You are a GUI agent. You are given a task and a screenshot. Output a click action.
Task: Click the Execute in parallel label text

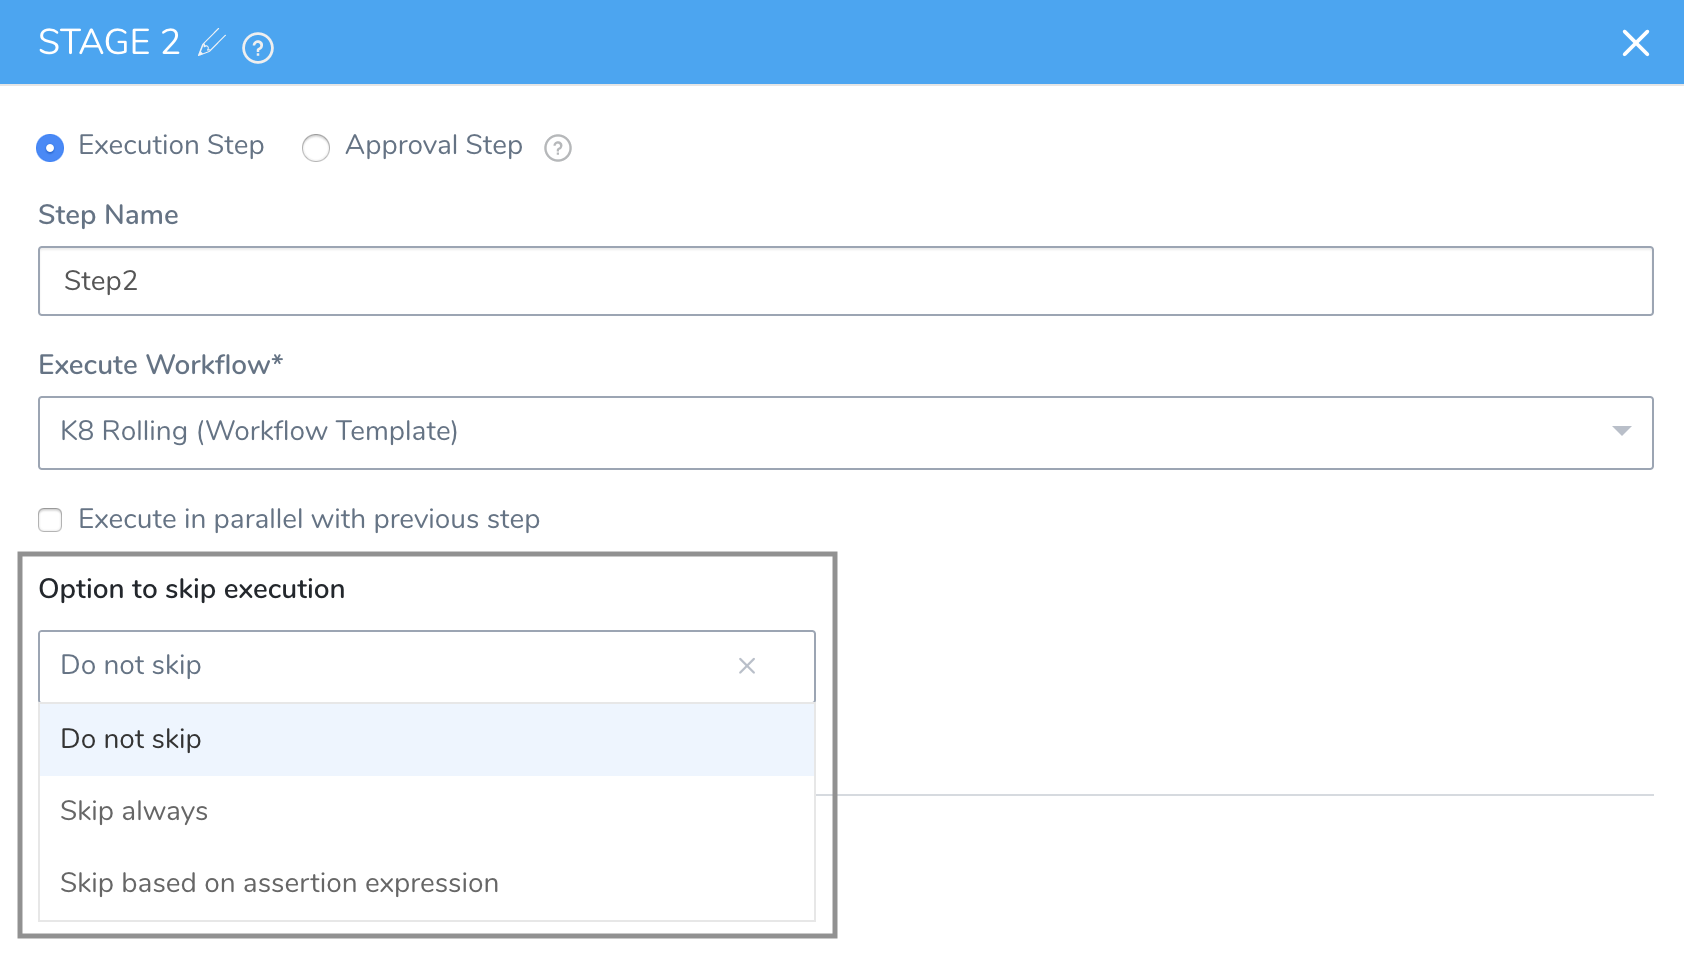[x=309, y=519]
